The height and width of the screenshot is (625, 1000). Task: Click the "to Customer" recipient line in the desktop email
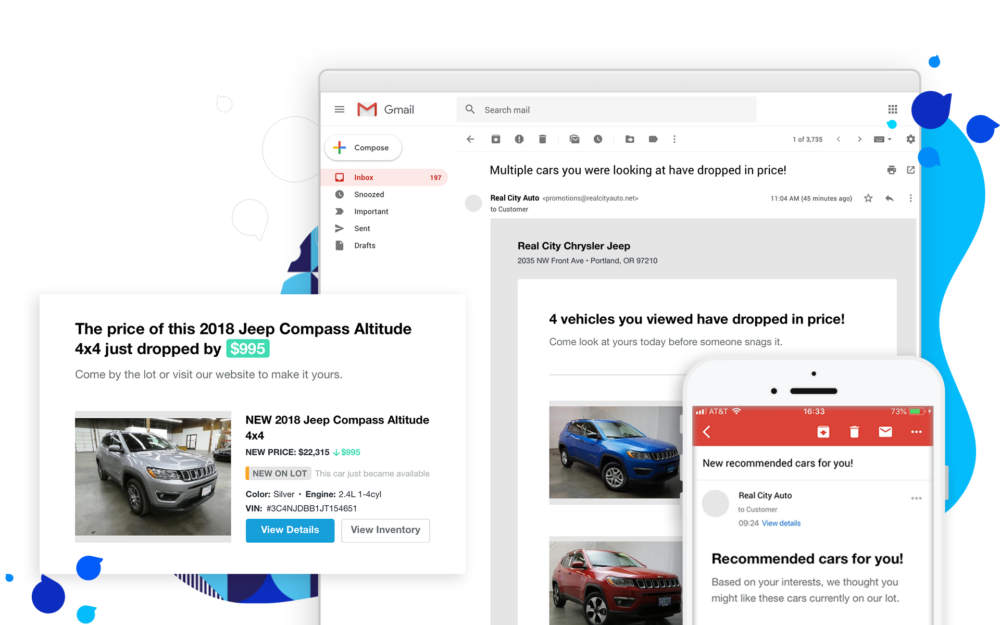pyautogui.click(x=509, y=209)
